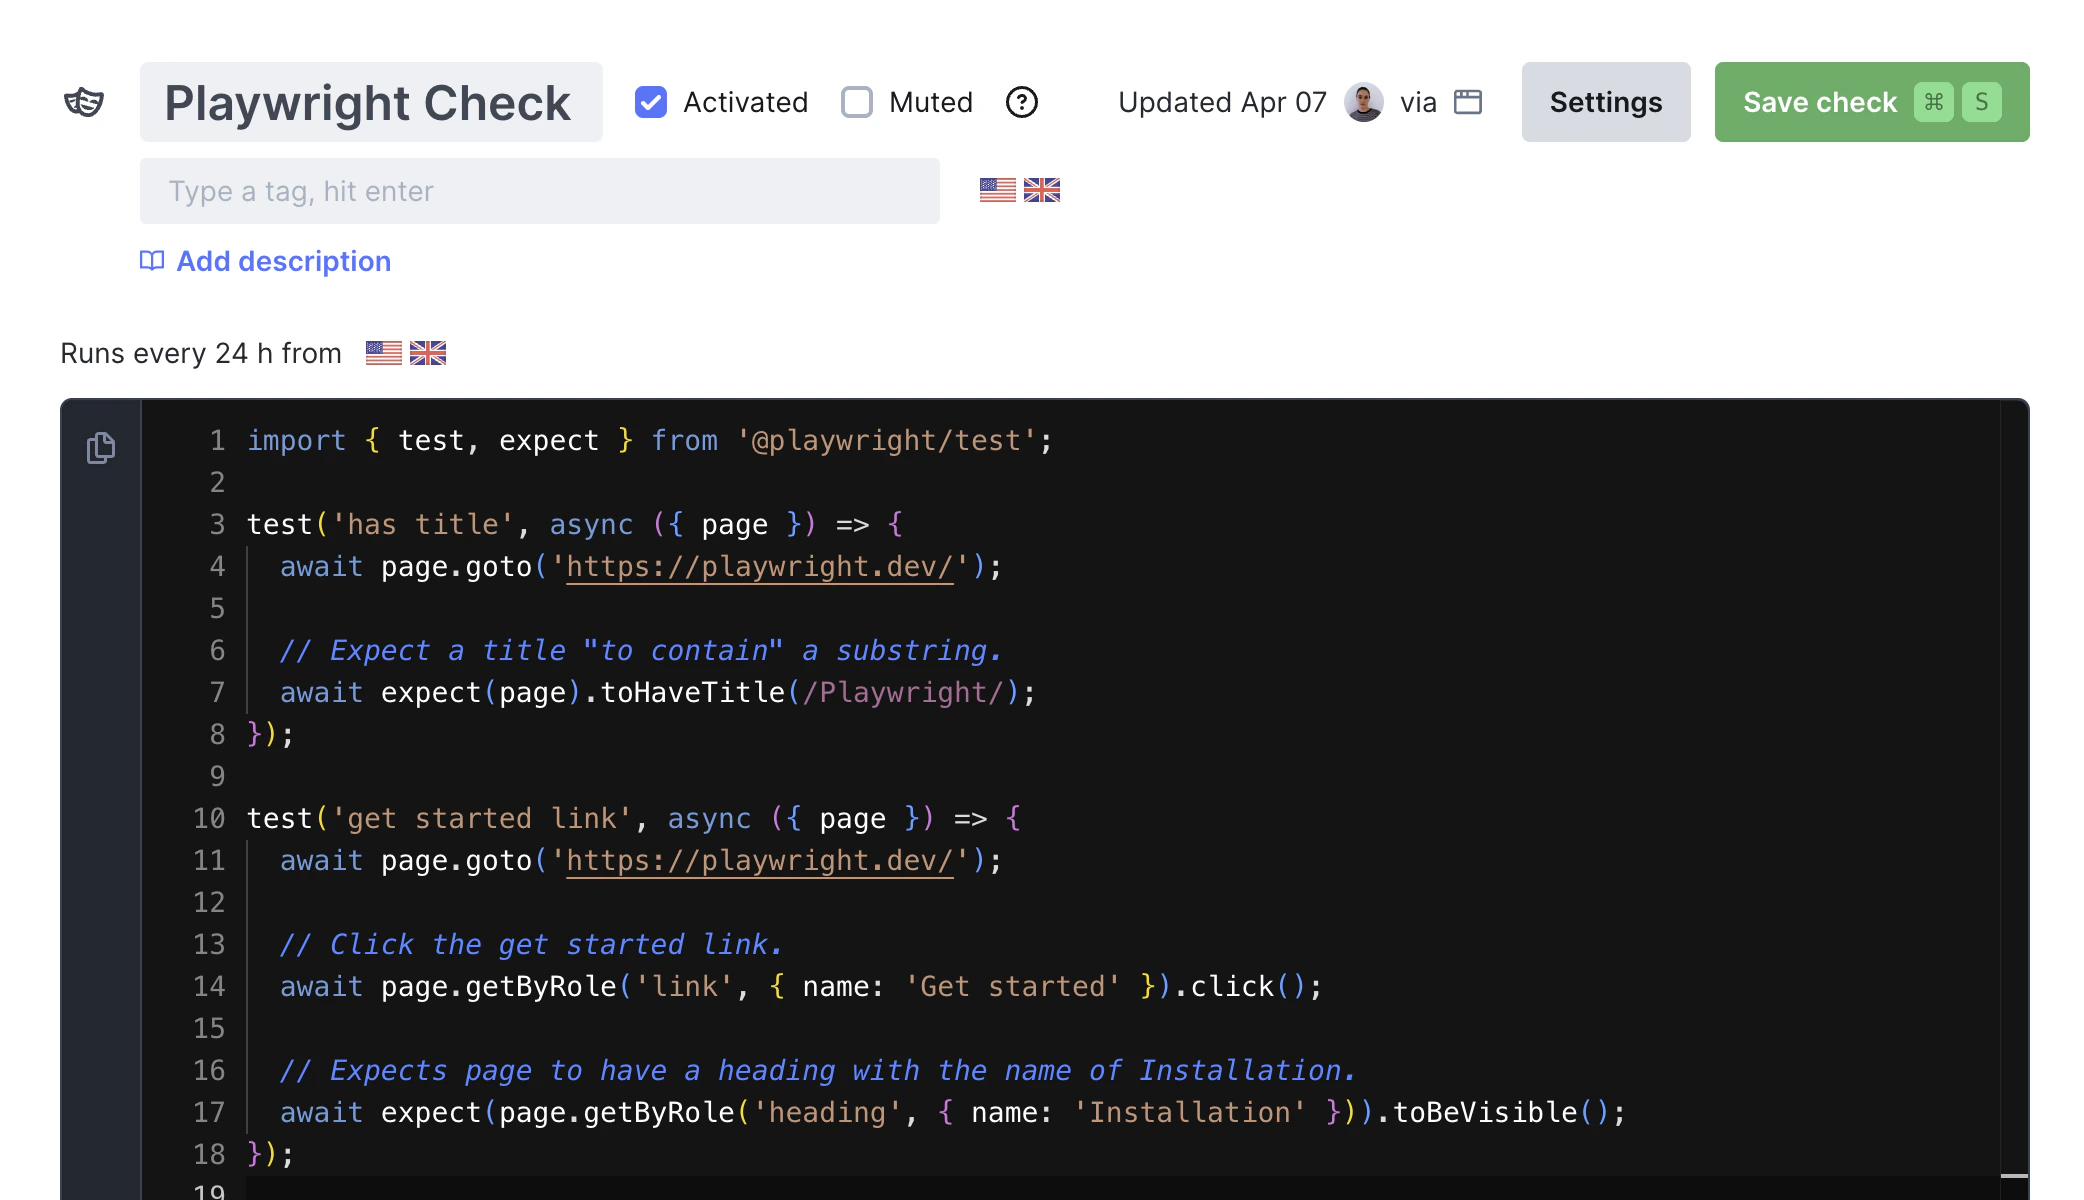
Task: Click the Add description link
Action: click(x=283, y=261)
